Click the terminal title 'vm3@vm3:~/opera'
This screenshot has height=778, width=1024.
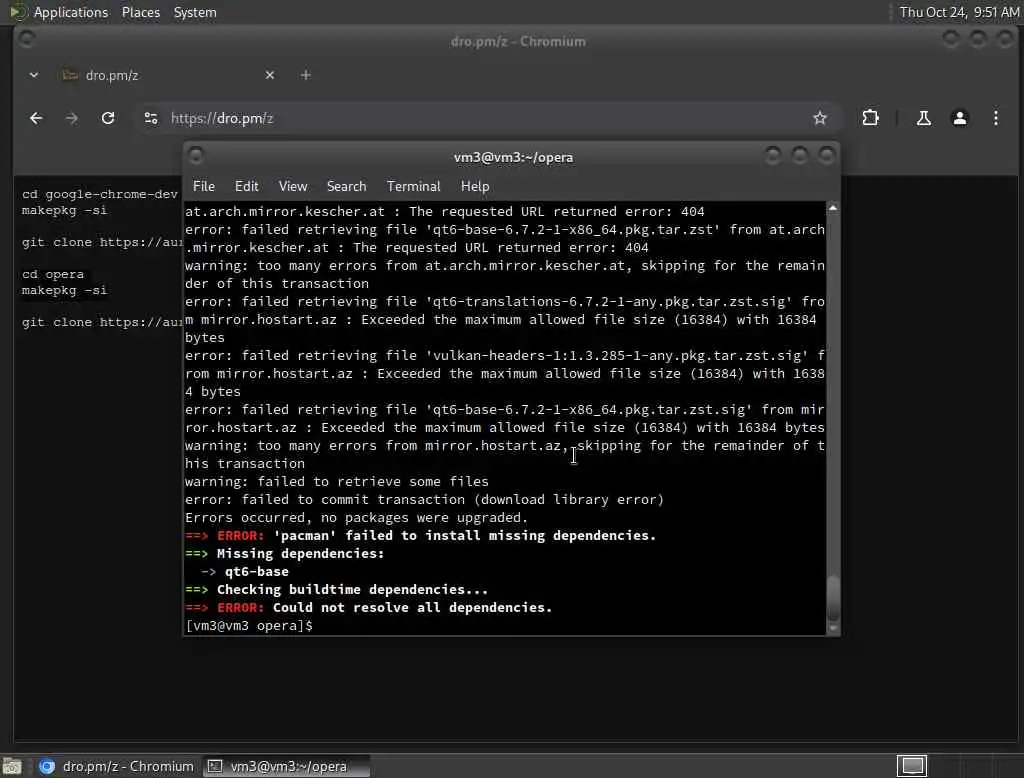point(513,157)
